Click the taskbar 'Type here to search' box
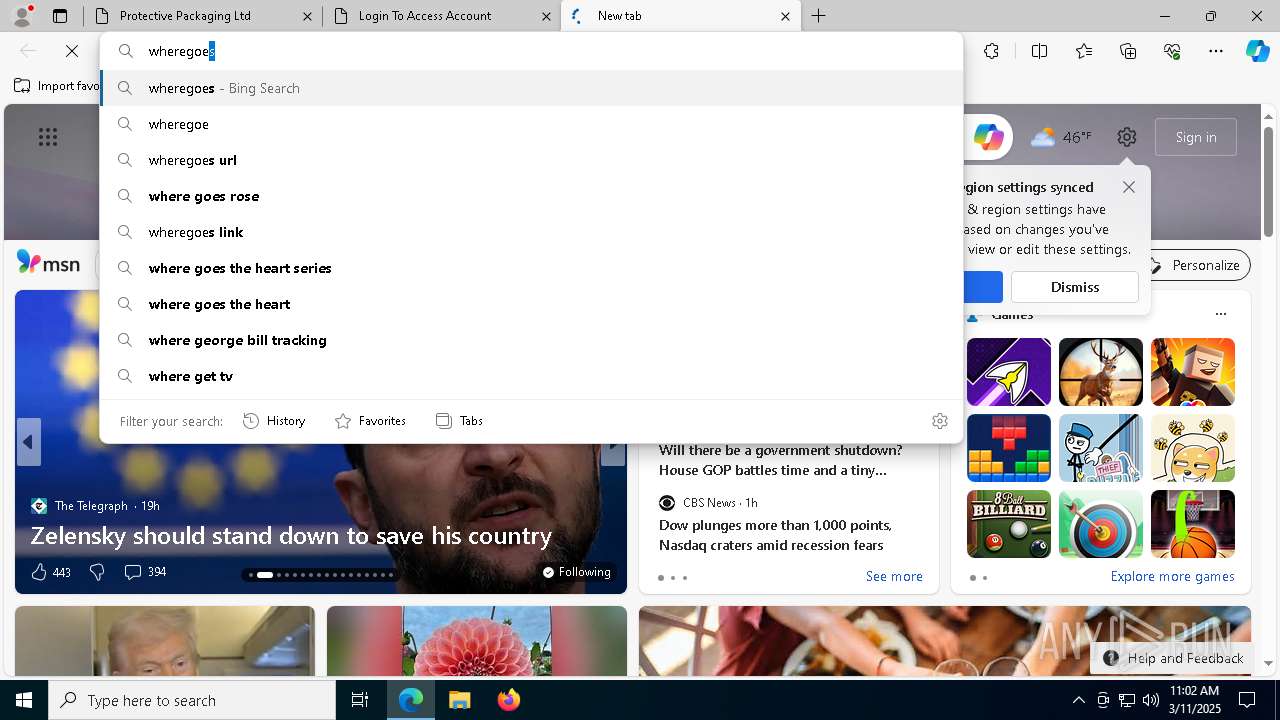Screen dimensions: 1280x720 (x=192, y=700)
